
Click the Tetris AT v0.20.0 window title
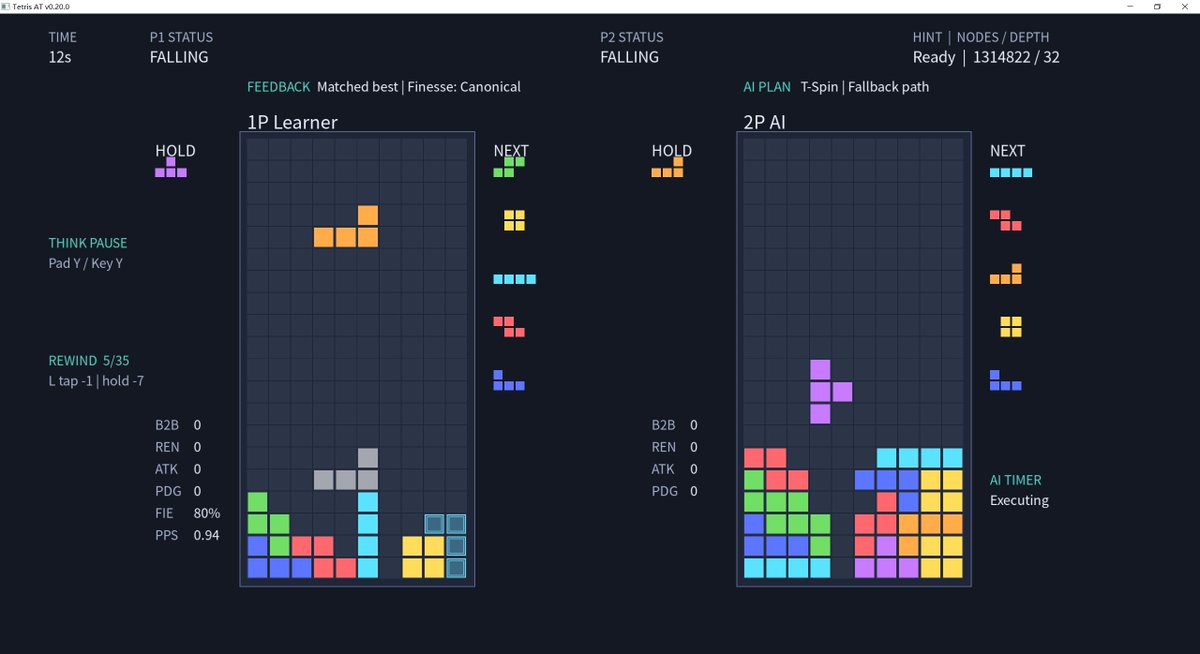click(41, 6)
